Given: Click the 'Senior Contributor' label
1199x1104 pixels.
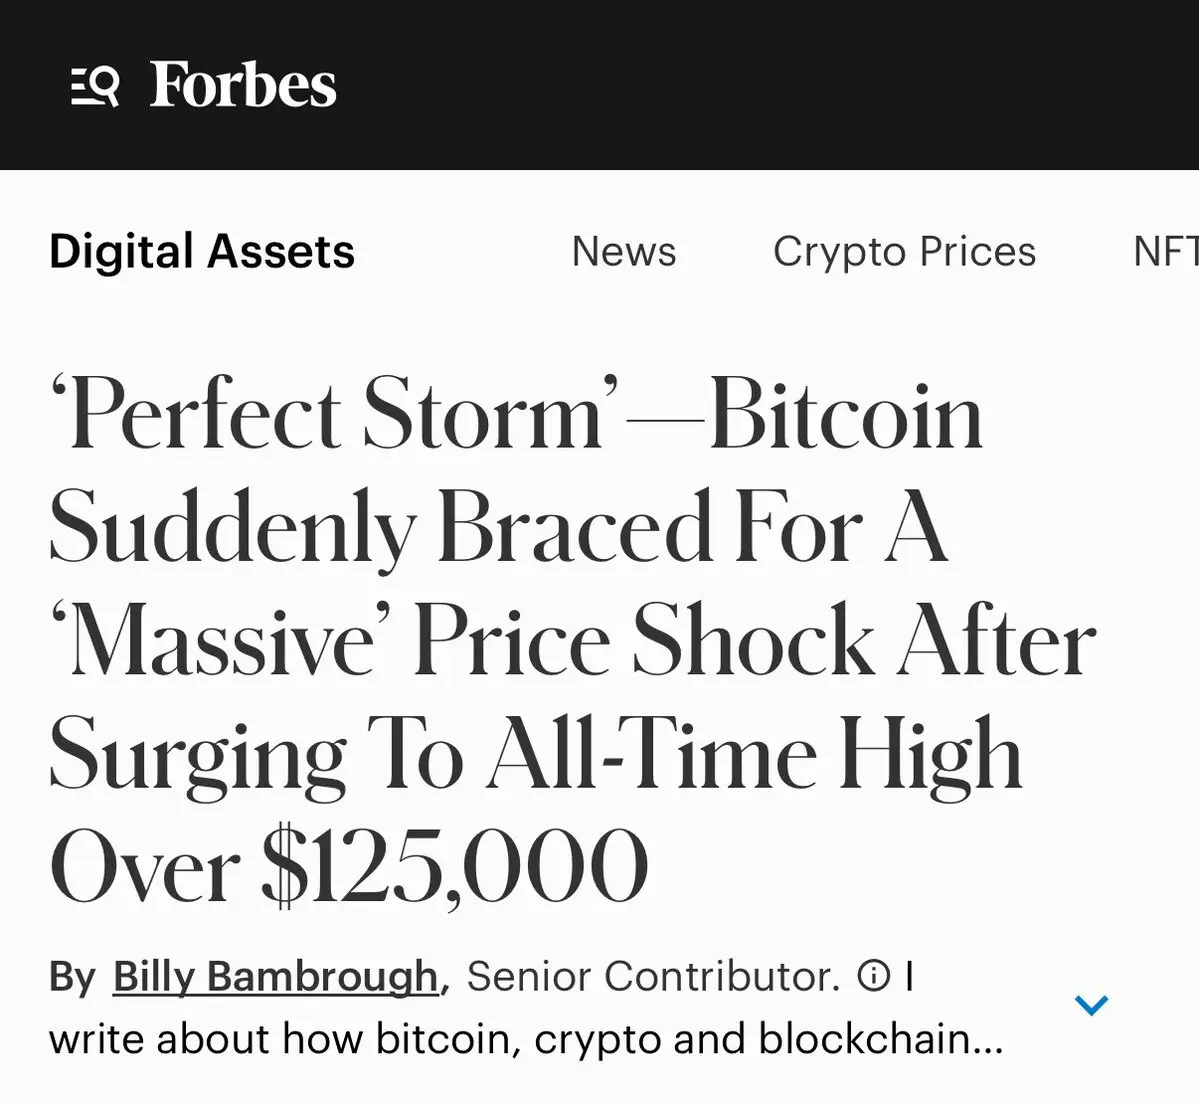Looking at the screenshot, I should 653,976.
